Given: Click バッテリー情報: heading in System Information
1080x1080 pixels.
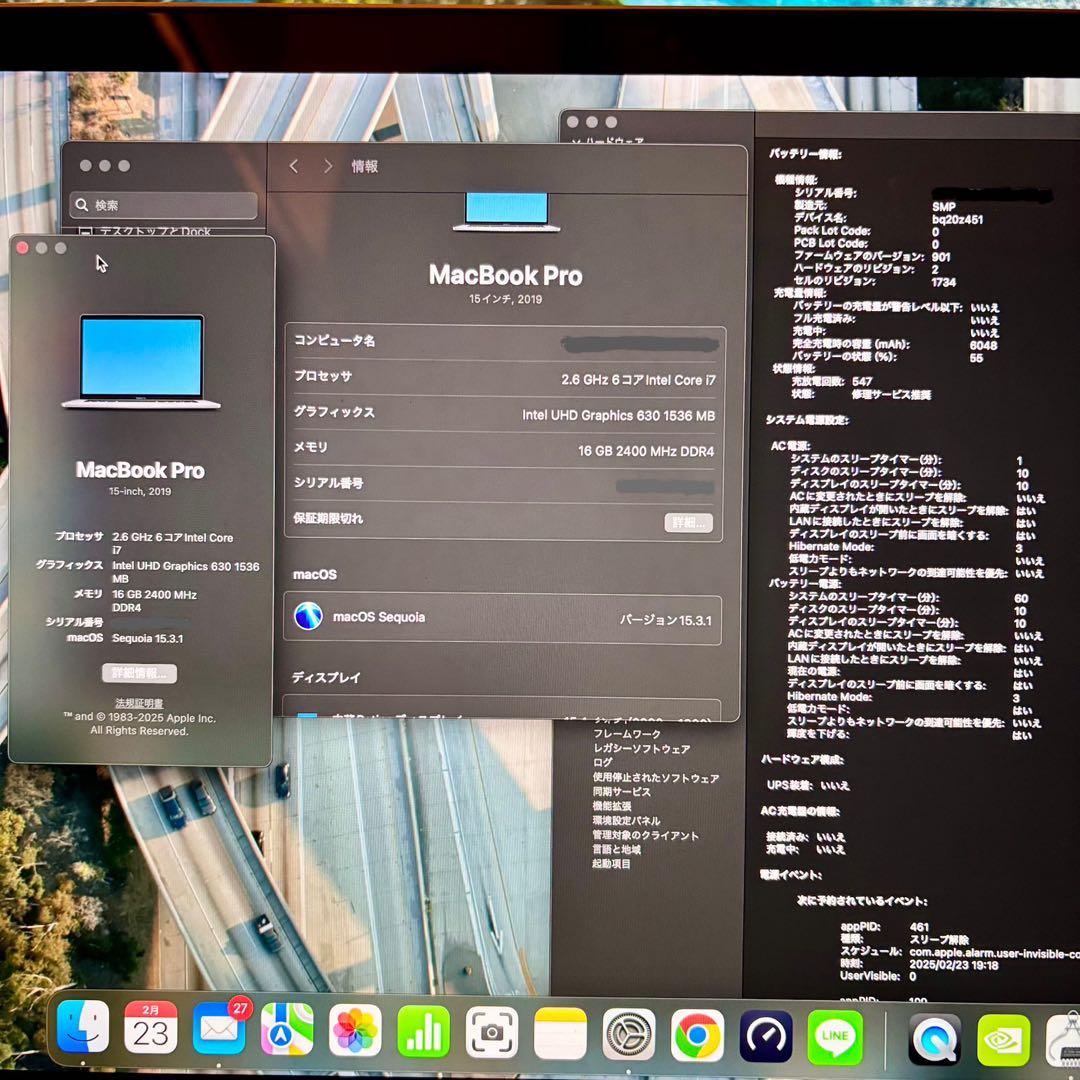Looking at the screenshot, I should (805, 154).
